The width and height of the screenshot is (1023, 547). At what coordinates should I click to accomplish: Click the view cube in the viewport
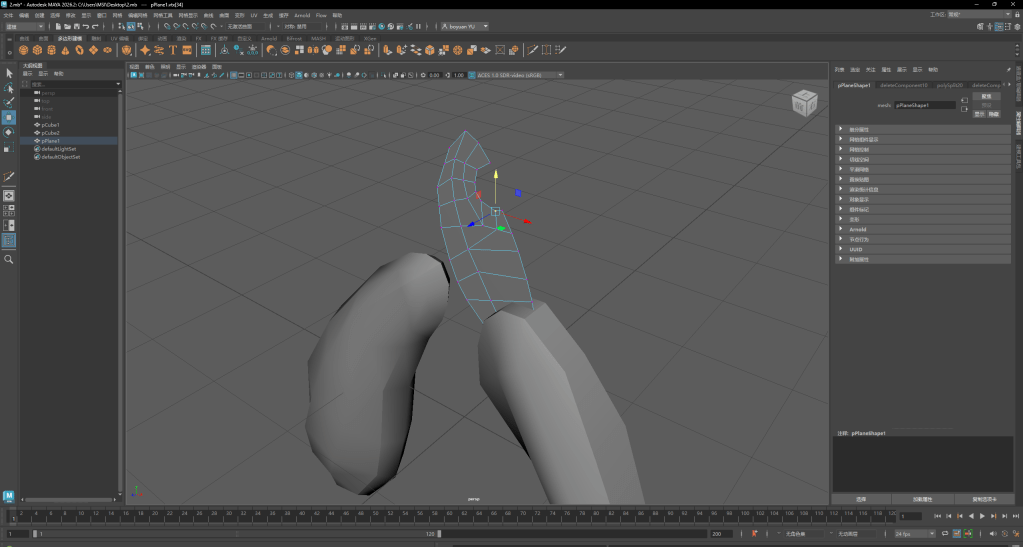803,102
